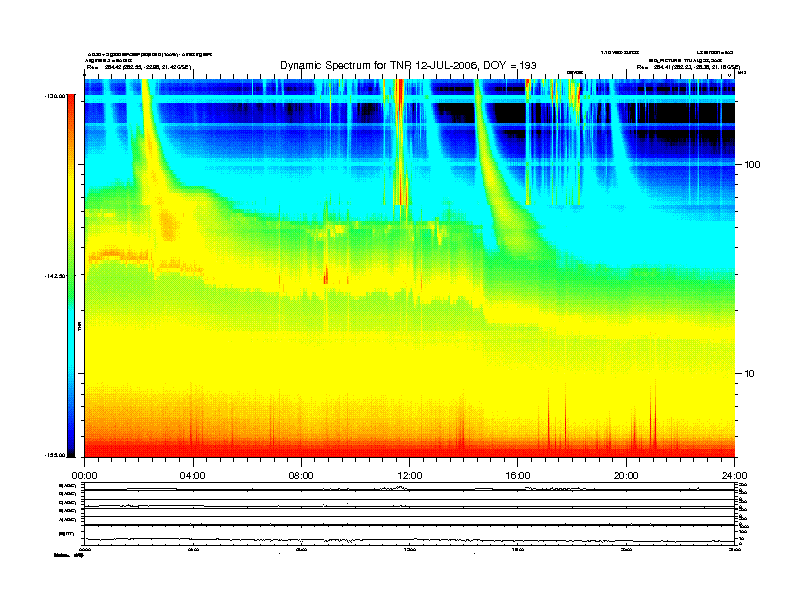Screen dimensions: 792x612
Task: Click the '12:00' time axis label
Action: pyautogui.click(x=410, y=476)
